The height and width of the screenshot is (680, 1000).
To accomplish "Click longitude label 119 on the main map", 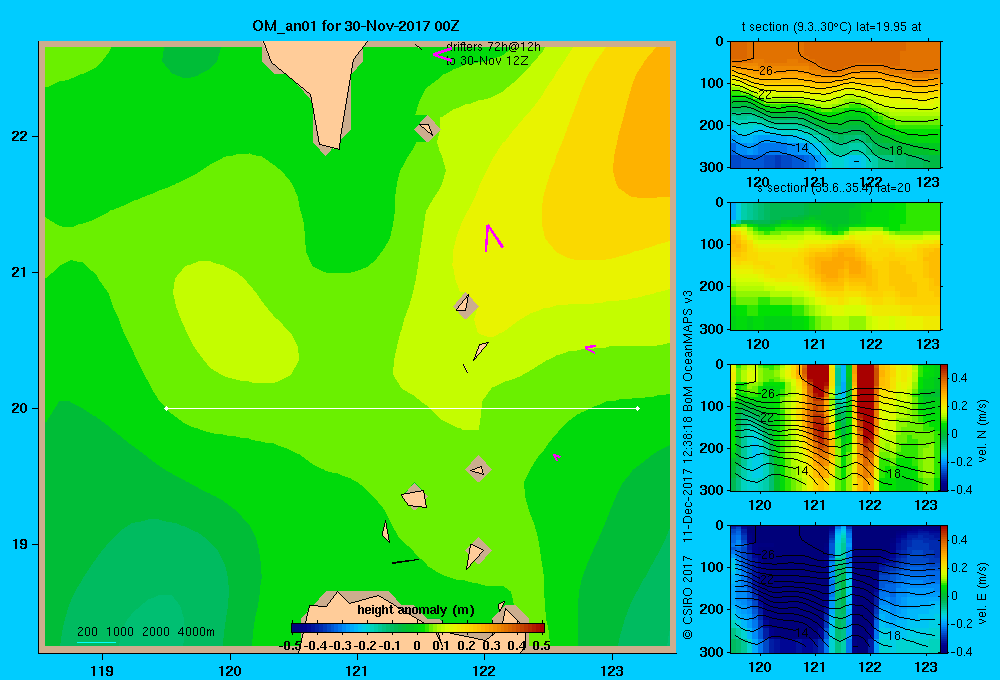I will pyautogui.click(x=102, y=670).
